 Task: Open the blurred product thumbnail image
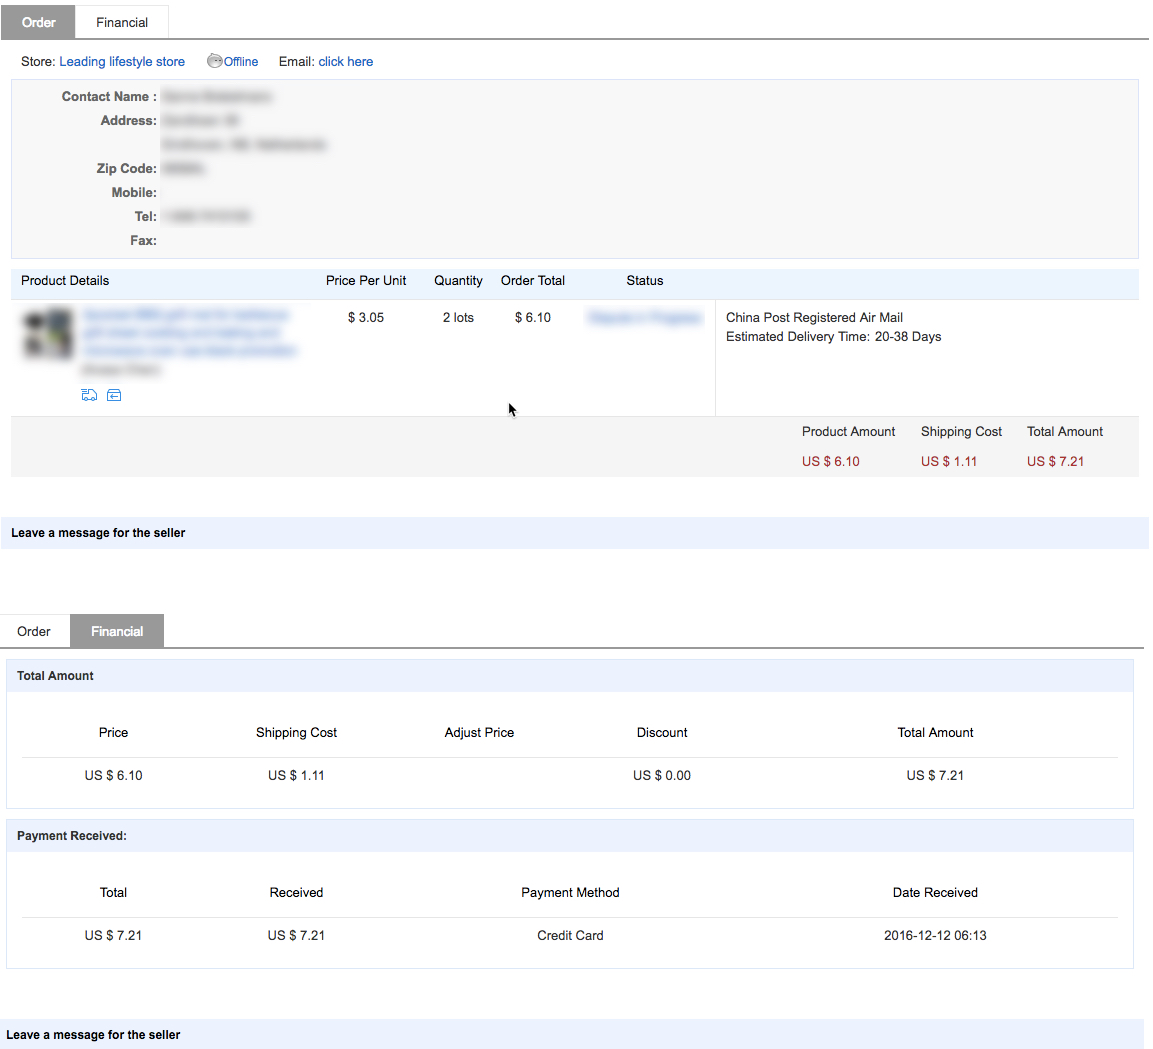[49, 334]
